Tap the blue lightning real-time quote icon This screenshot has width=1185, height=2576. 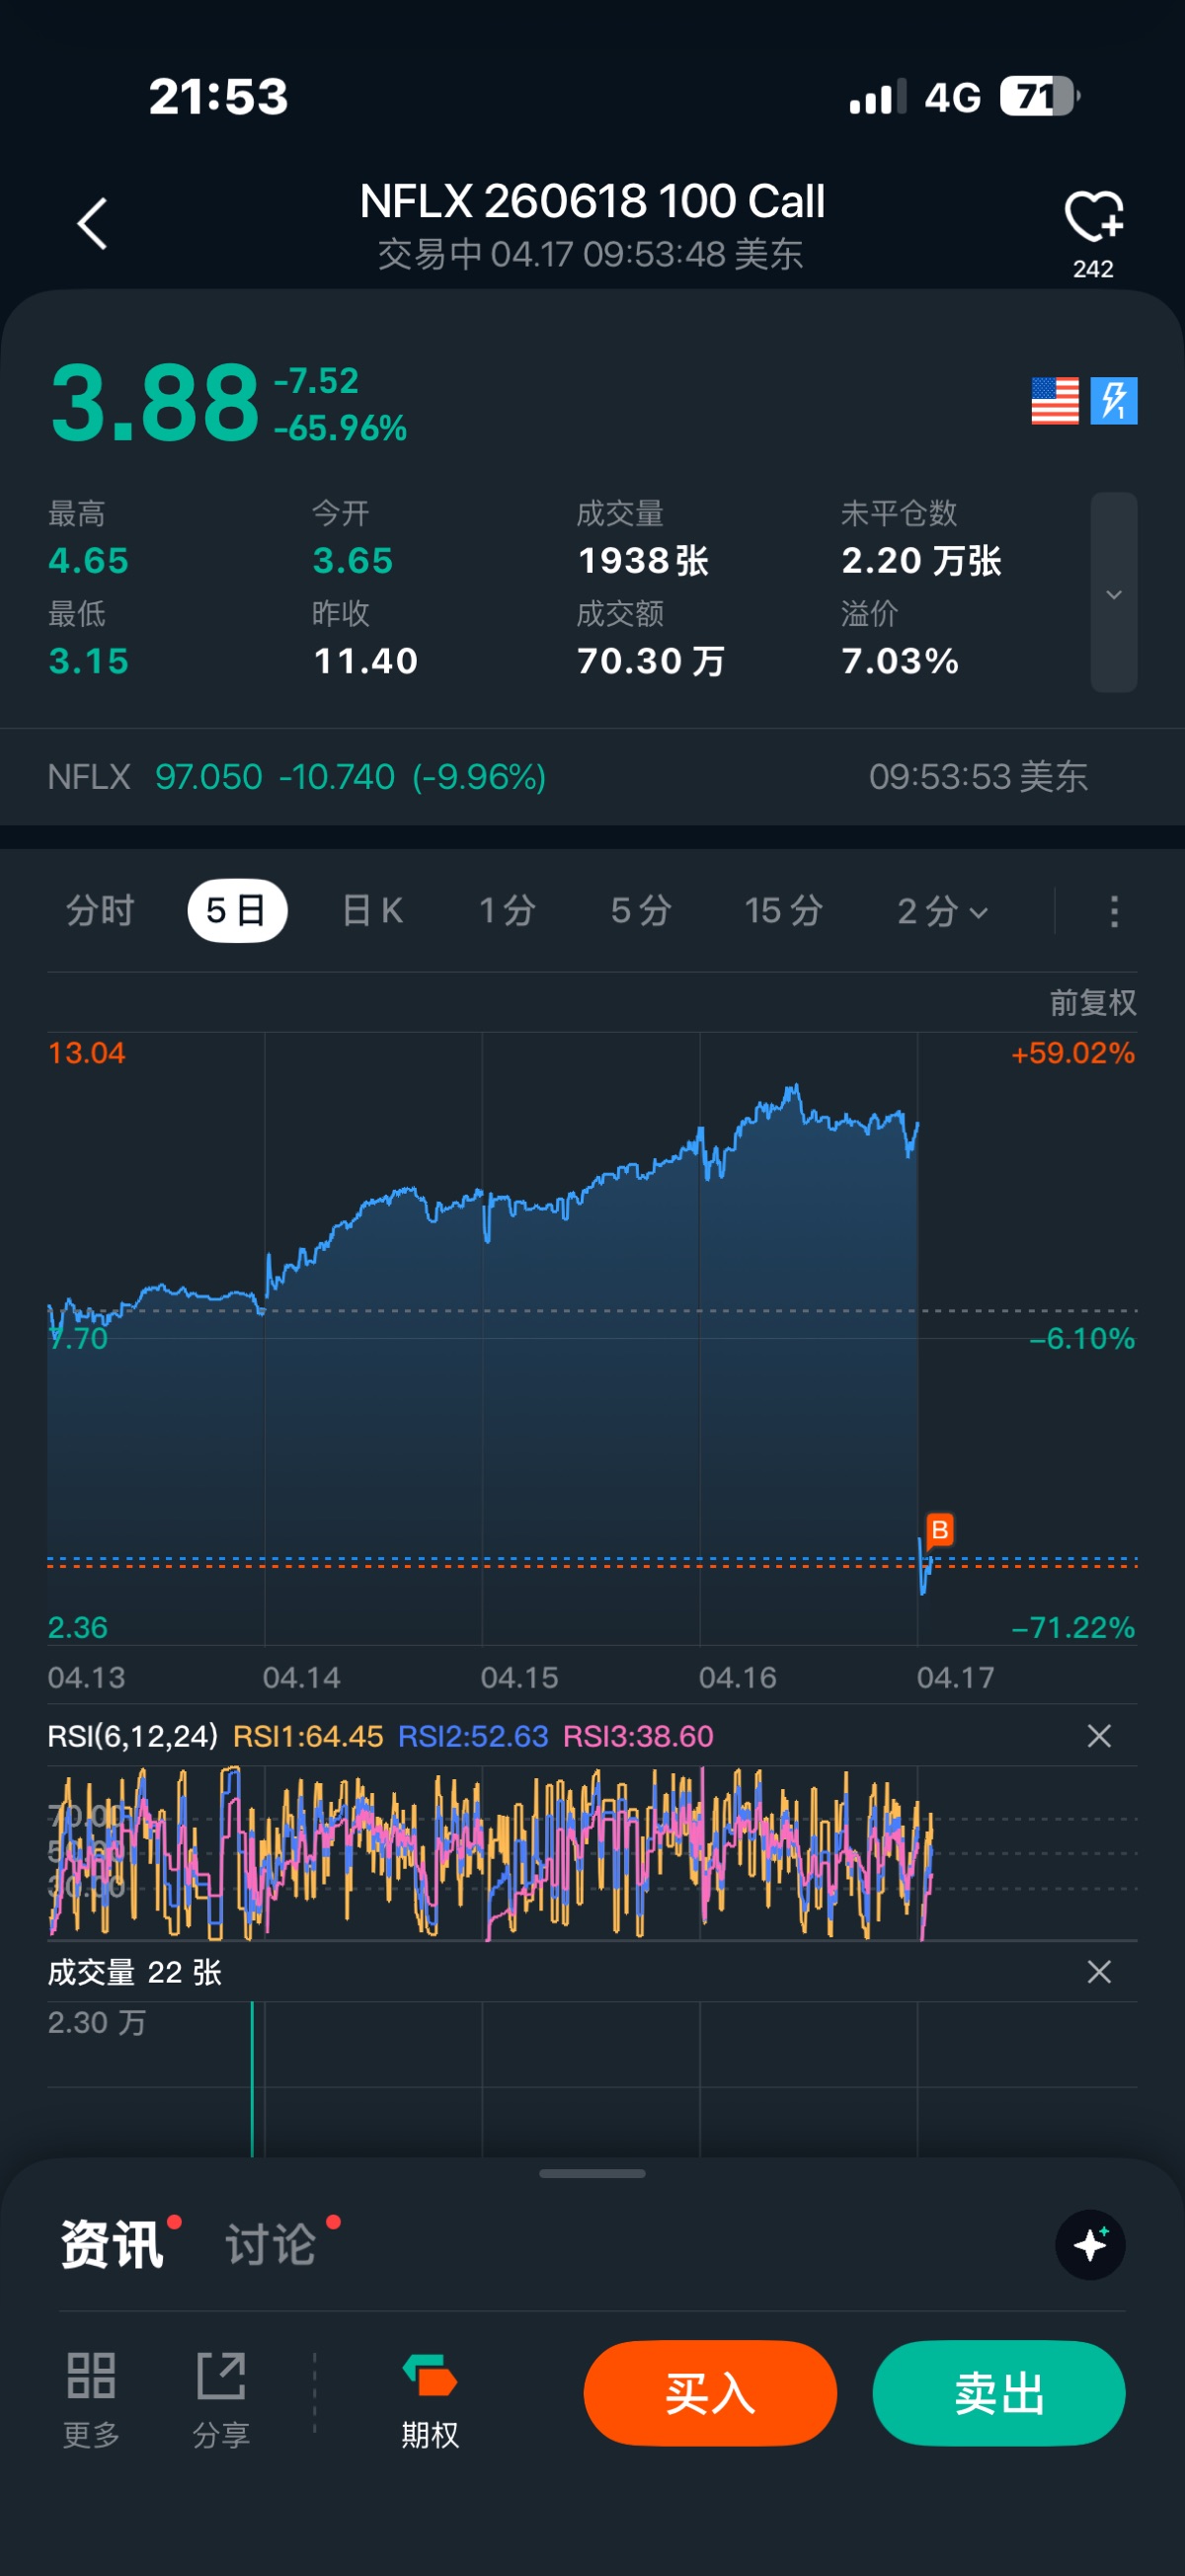[x=1114, y=401]
